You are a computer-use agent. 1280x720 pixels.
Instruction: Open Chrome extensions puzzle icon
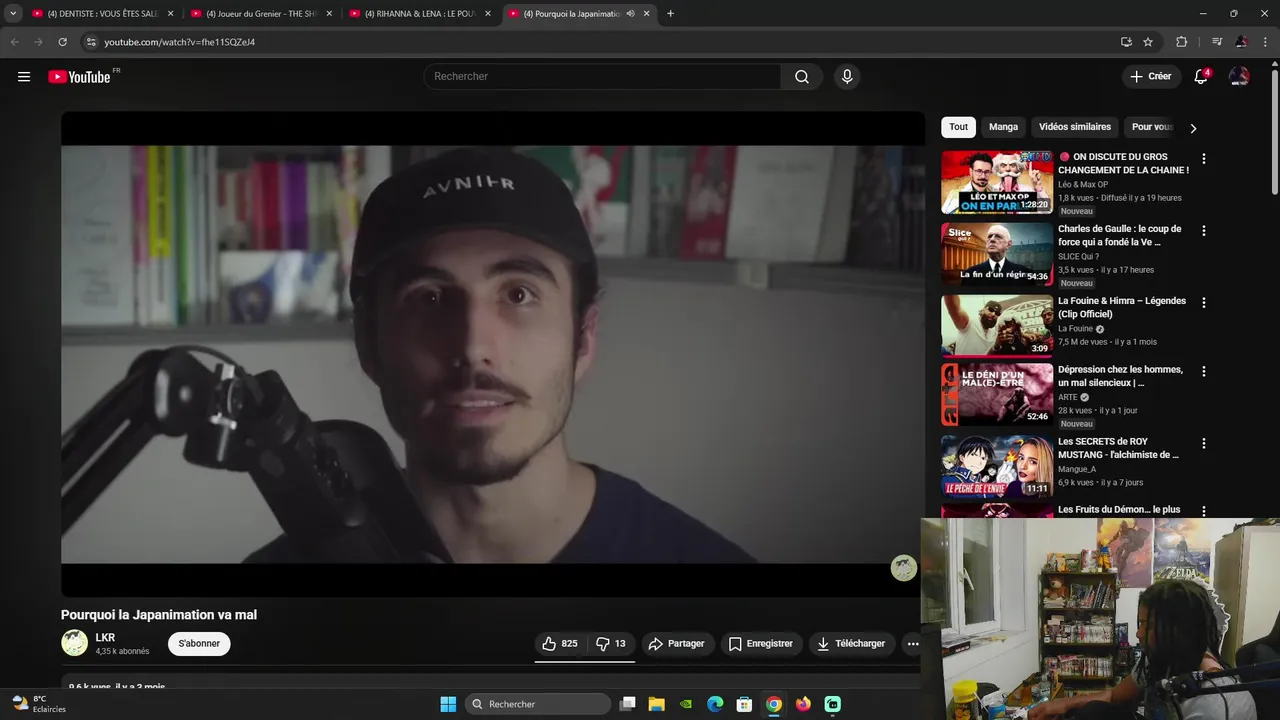pyautogui.click(x=1182, y=42)
